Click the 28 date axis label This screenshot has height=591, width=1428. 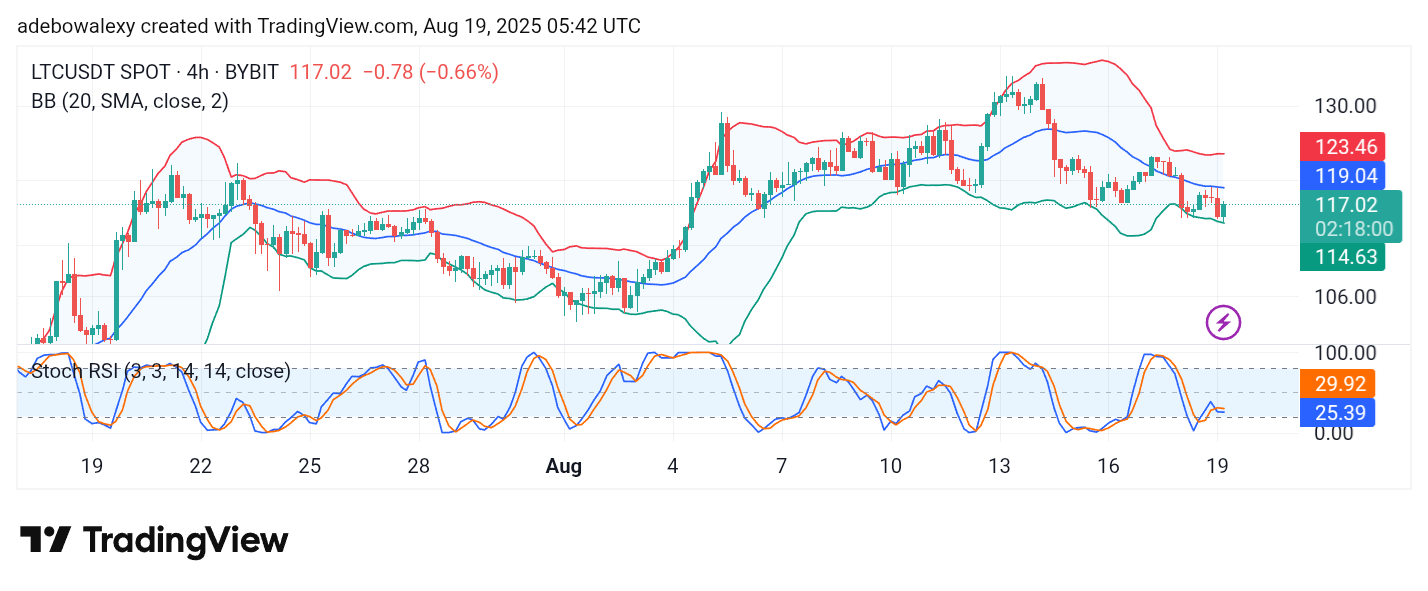tap(419, 466)
